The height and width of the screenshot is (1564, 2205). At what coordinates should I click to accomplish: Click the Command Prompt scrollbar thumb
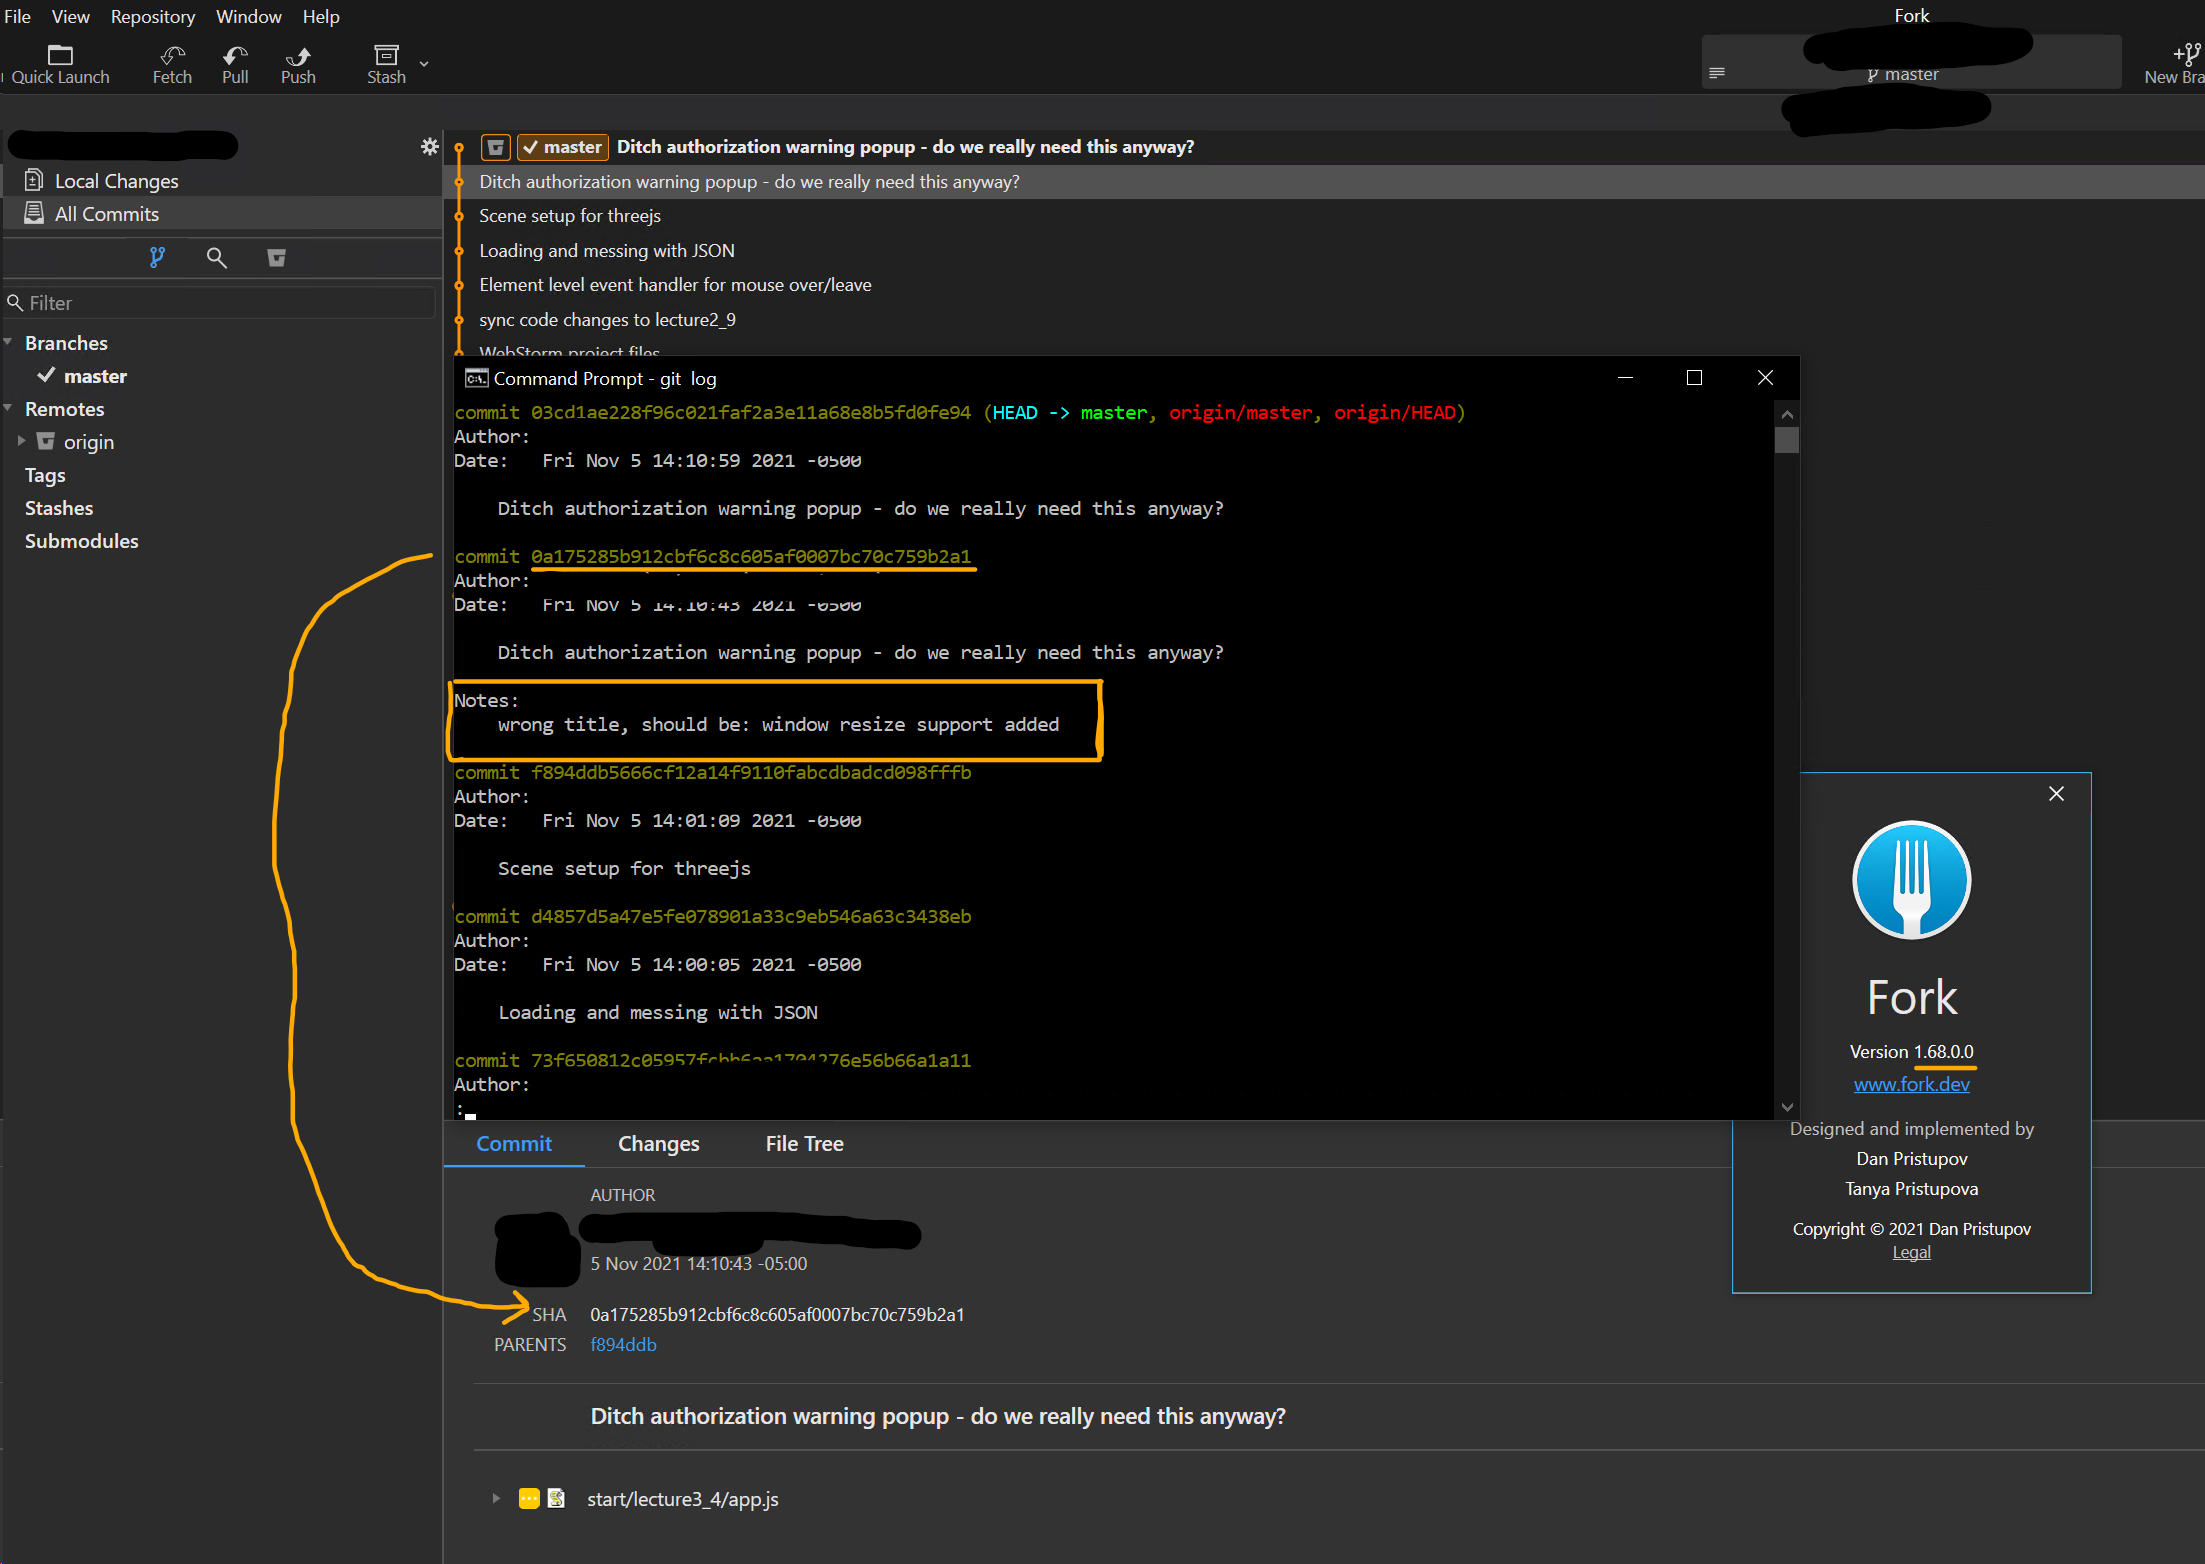point(1787,440)
